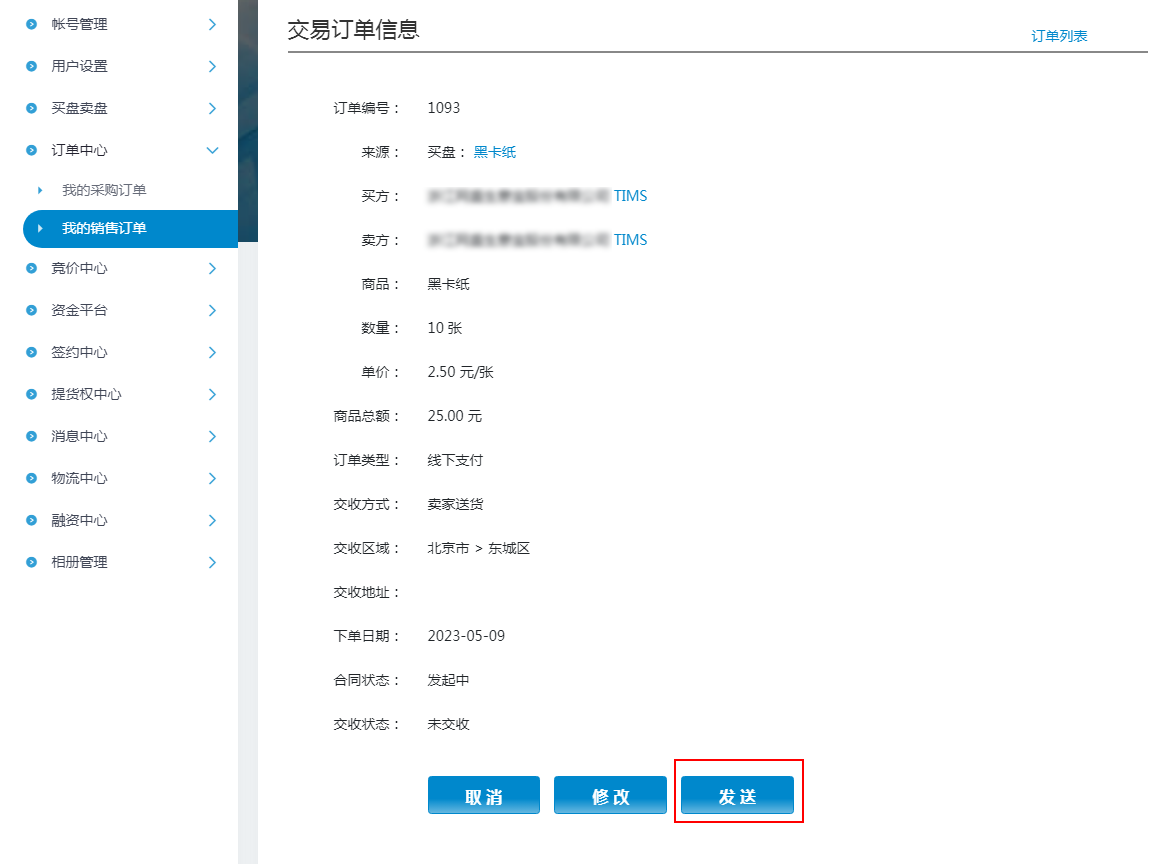
Task: Open the 消息中心 menu item
Action: tap(80, 436)
